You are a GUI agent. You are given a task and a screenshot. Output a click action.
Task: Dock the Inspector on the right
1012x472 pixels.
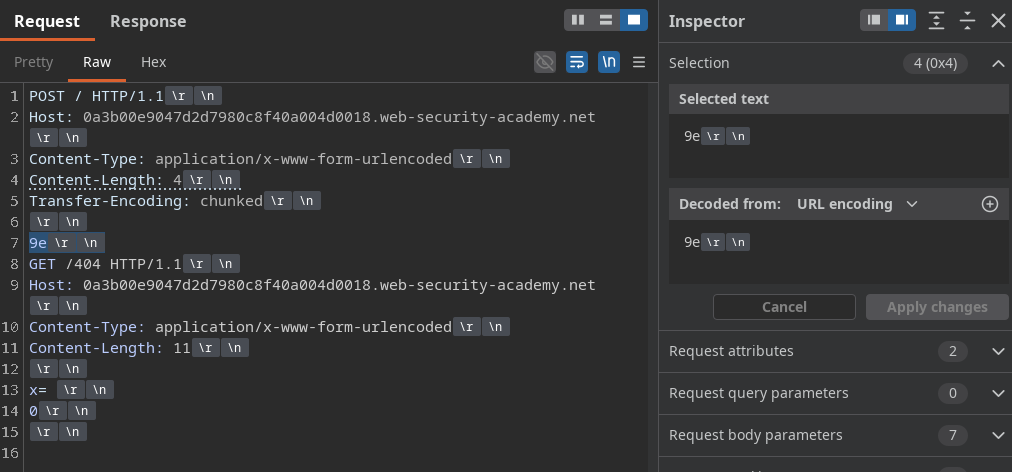pyautogui.click(x=902, y=21)
